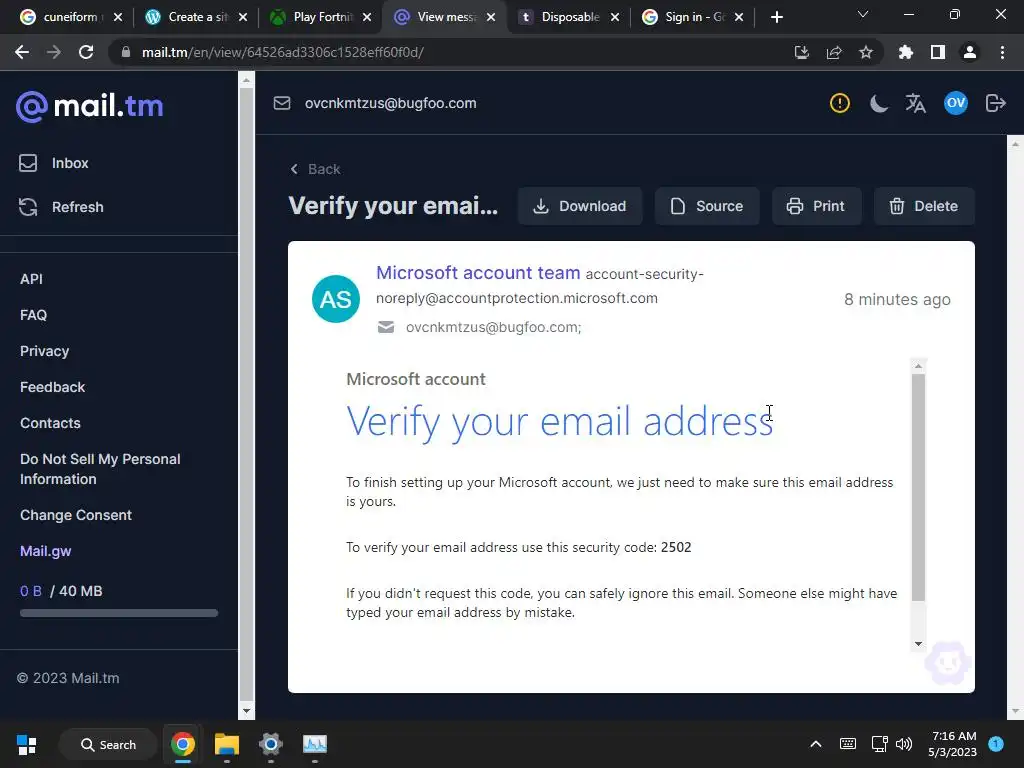The image size is (1024, 768).
Task: Open the Contacts link
Action: pos(50,423)
